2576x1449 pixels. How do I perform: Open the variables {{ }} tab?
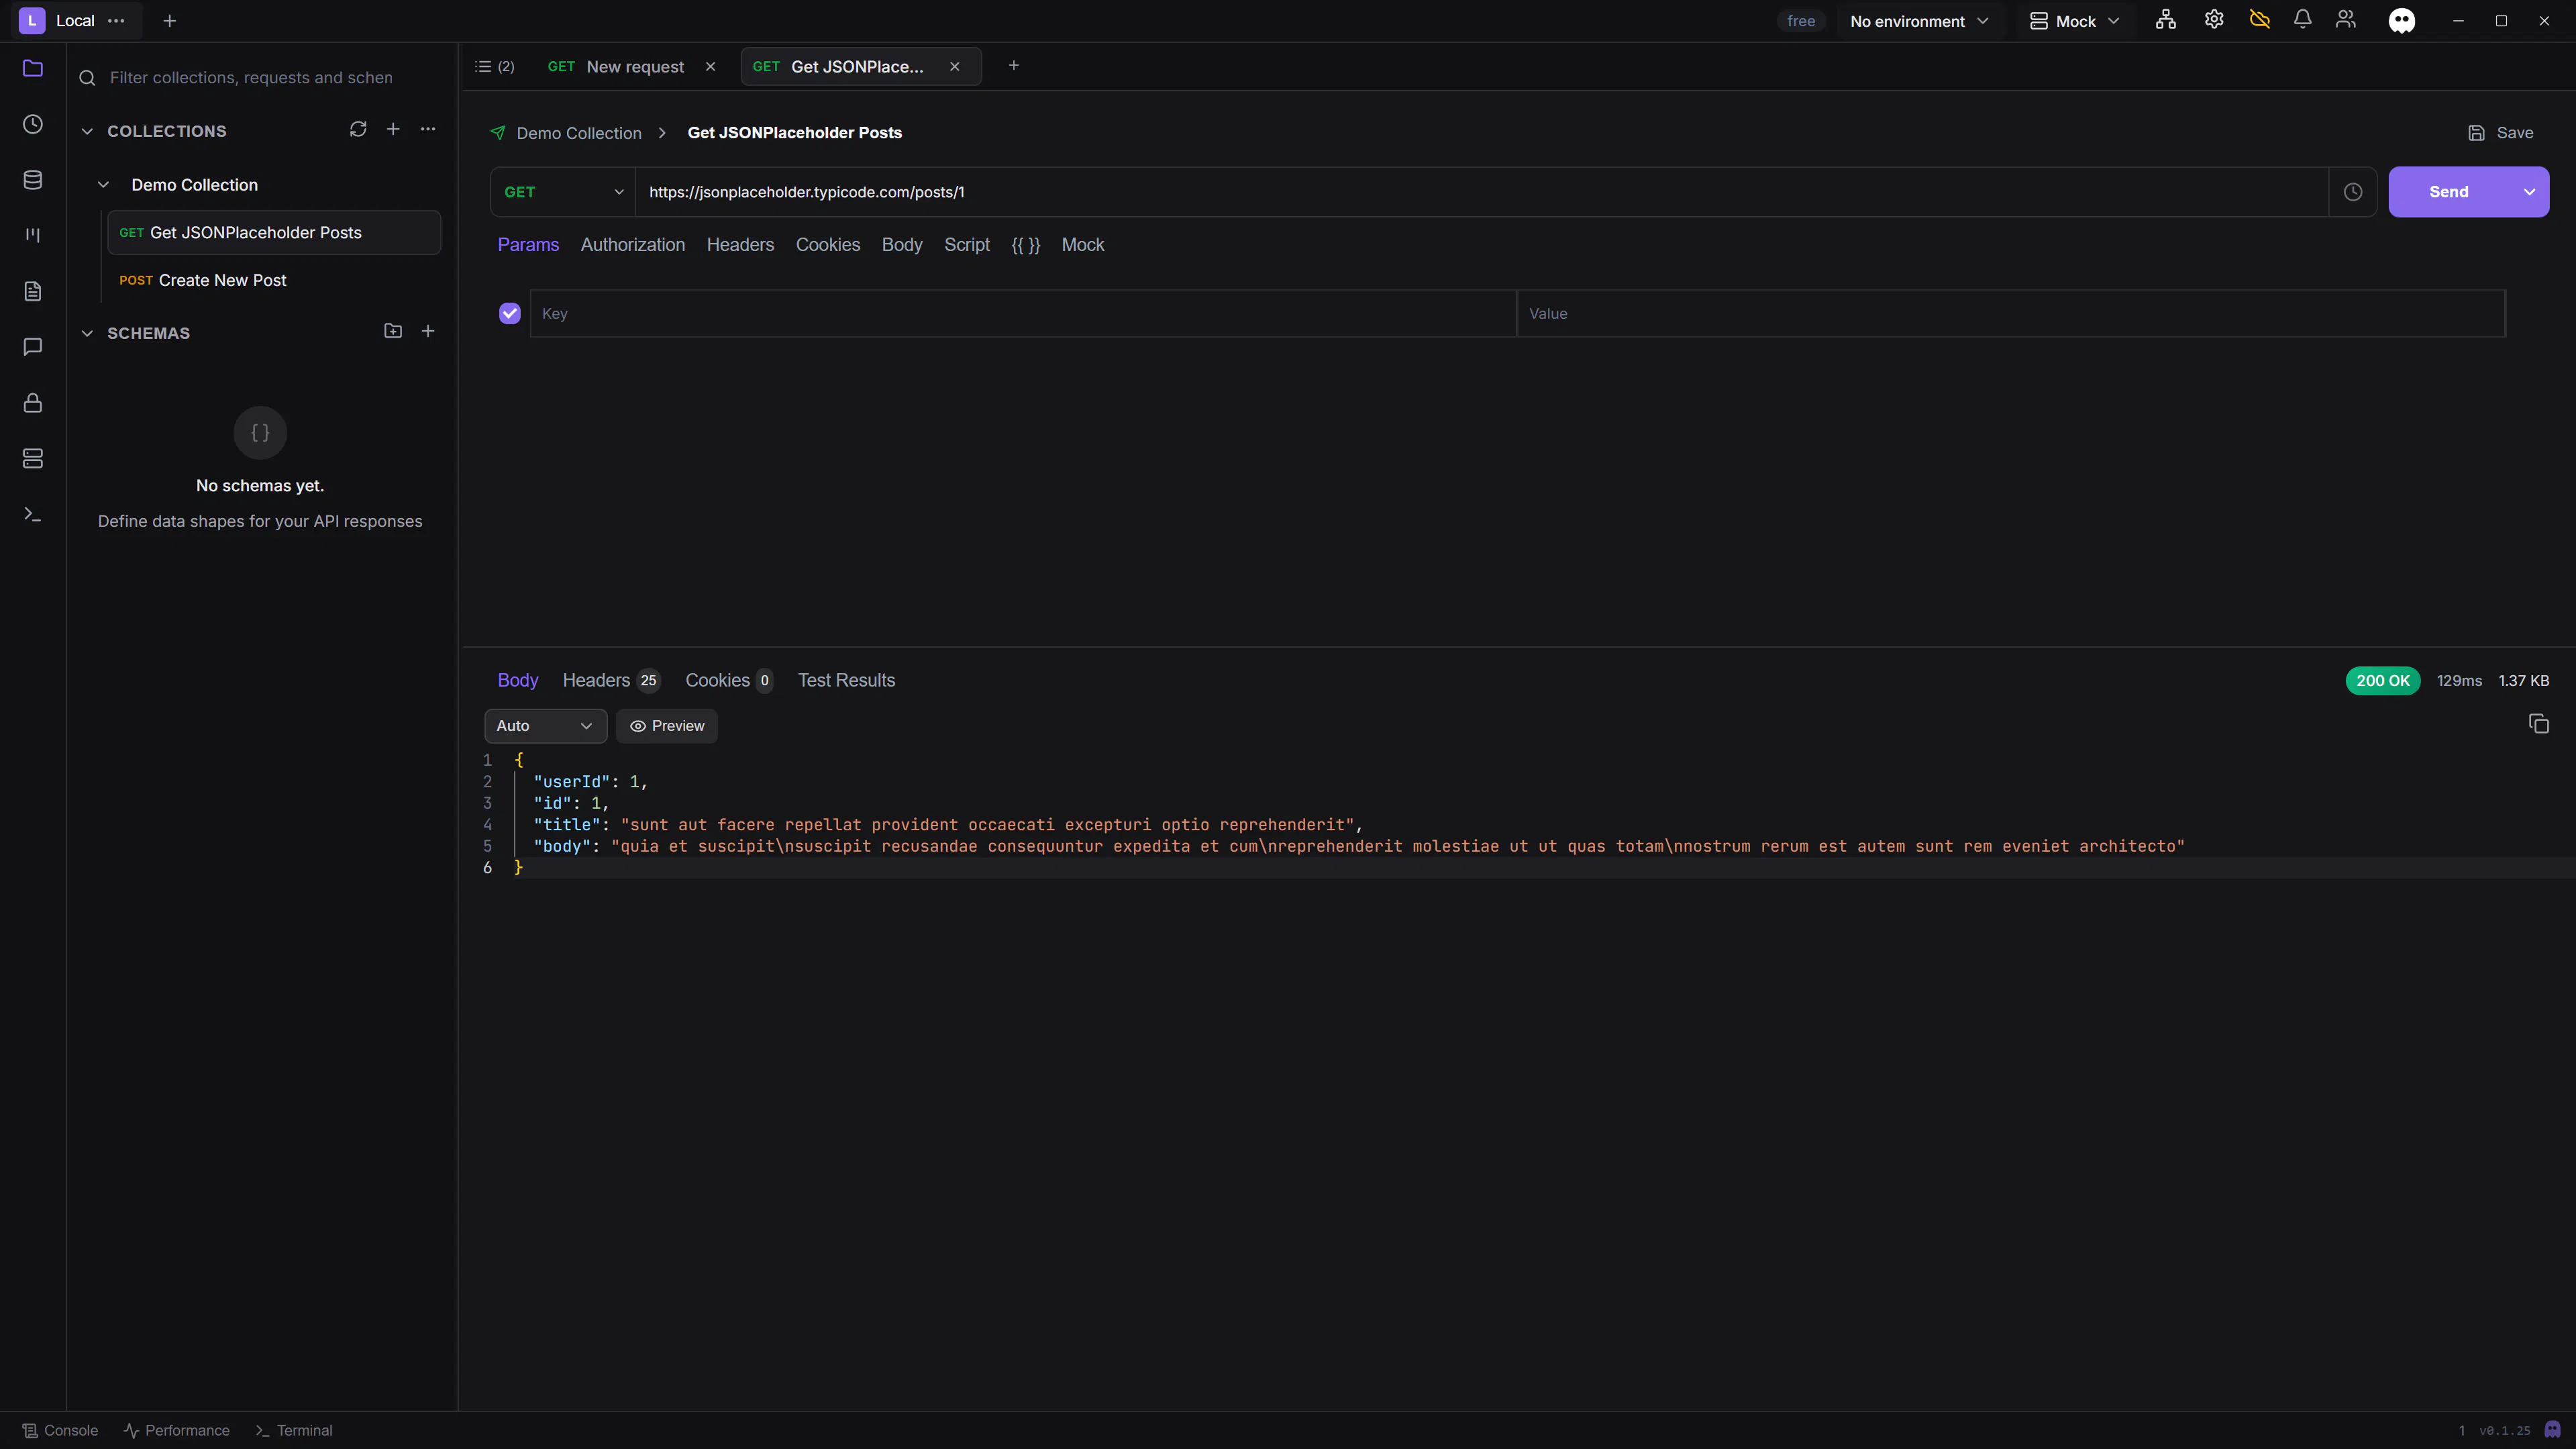1026,245
